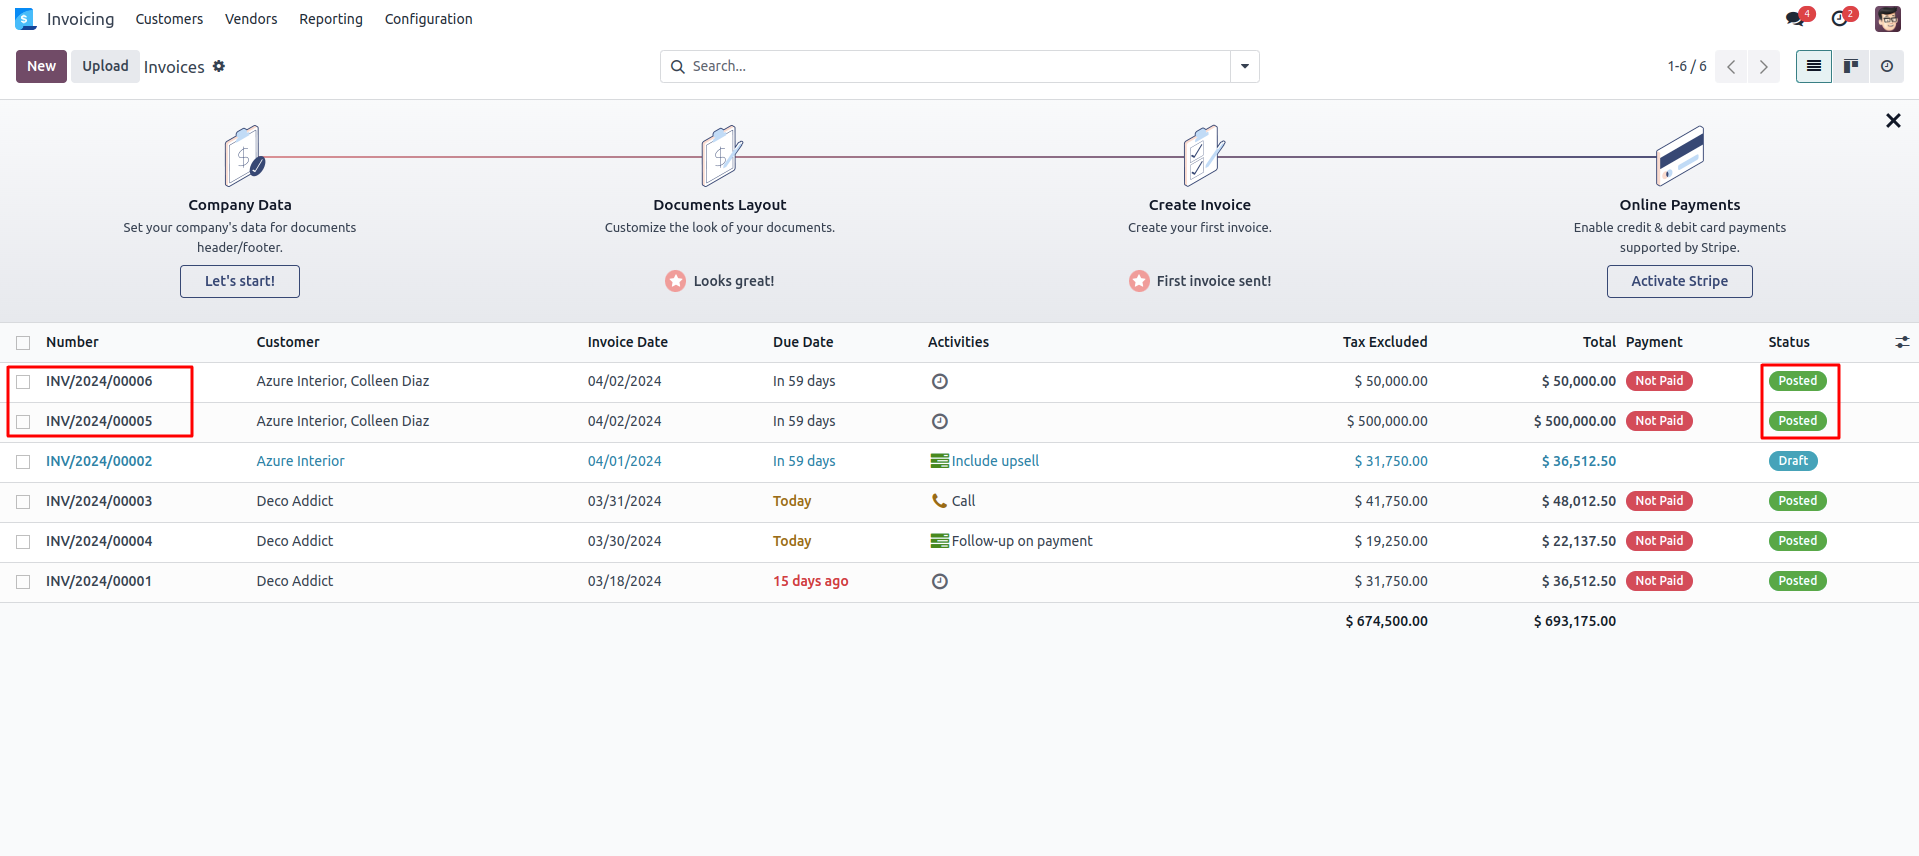Open the Customers menu
Viewport: 1919px width, 856px height.
coord(169,19)
